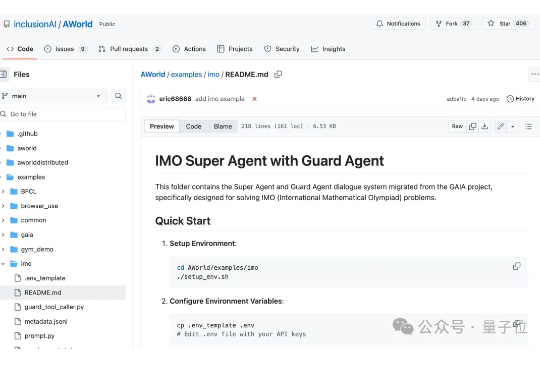Image resolution: width=540 pixels, height=372 pixels.
Task: Open the Security tab
Action: point(282,49)
